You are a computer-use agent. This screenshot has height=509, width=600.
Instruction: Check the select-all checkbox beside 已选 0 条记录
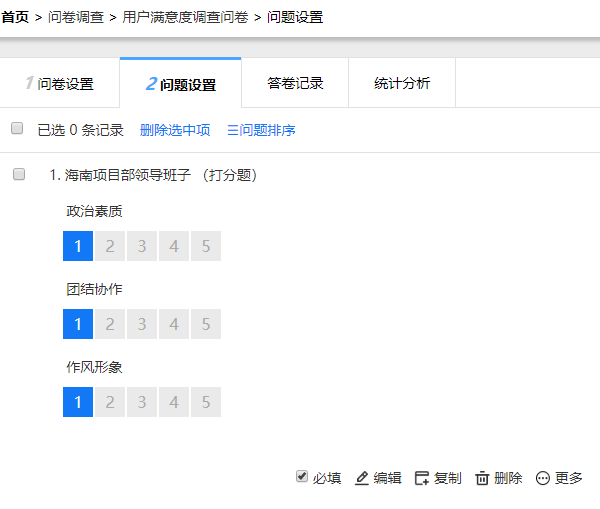click(17, 128)
